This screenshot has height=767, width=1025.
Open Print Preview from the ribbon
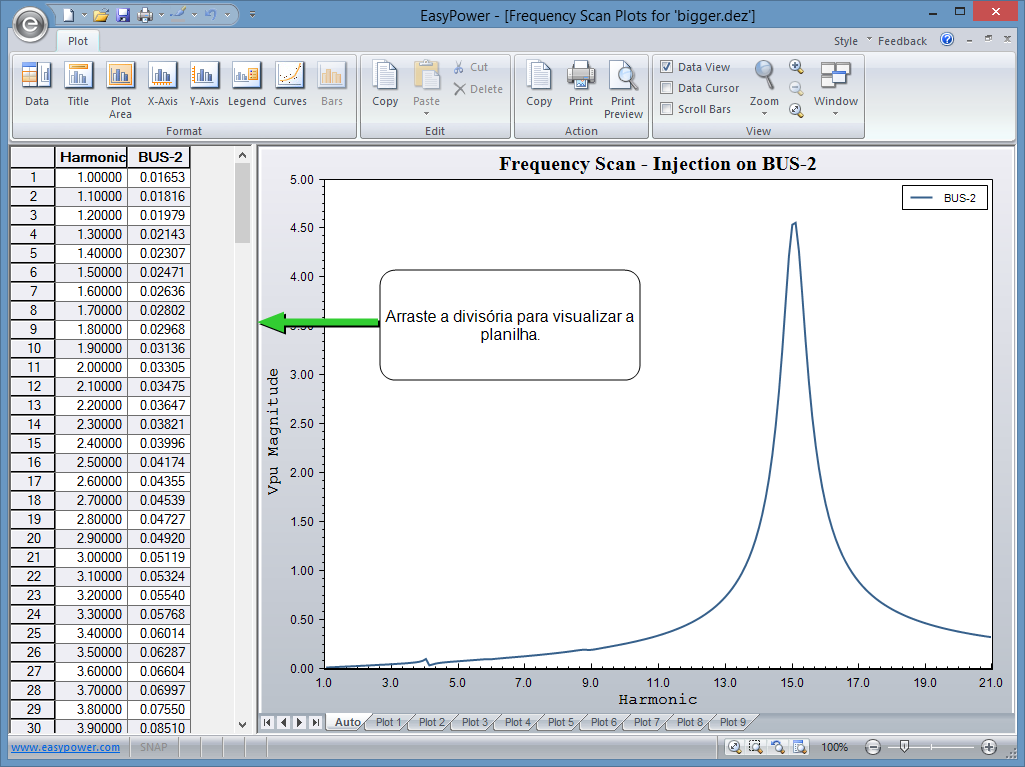coord(623,88)
